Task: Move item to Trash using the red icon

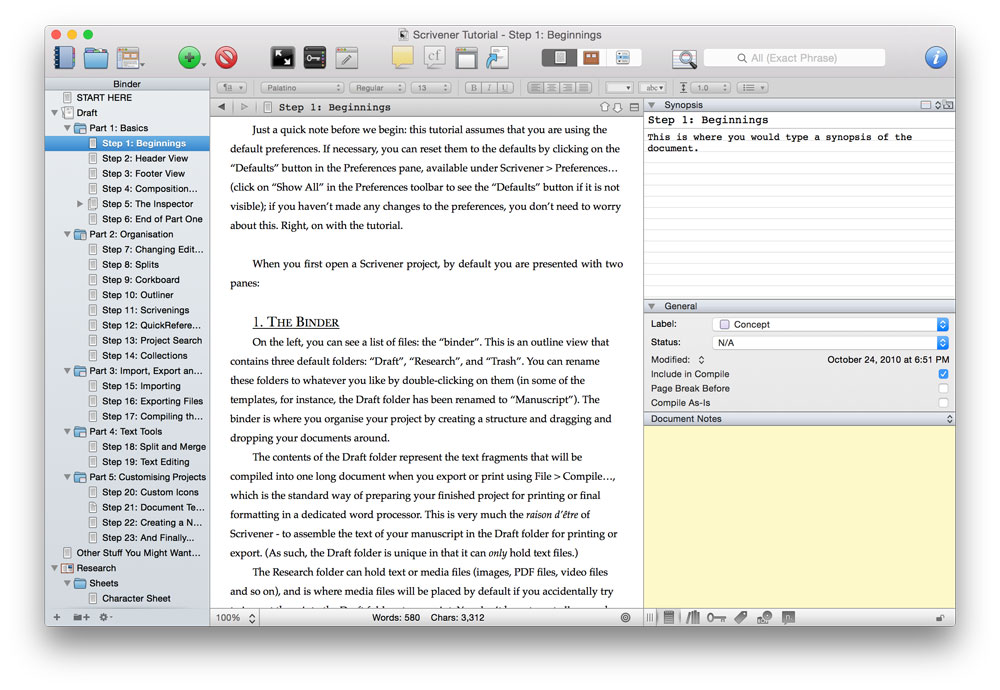Action: 226,58
